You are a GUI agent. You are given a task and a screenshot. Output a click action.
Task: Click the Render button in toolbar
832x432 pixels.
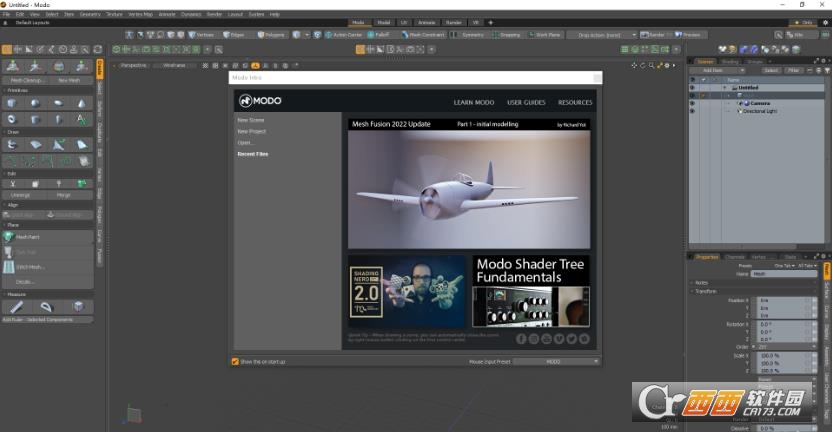pos(653,35)
